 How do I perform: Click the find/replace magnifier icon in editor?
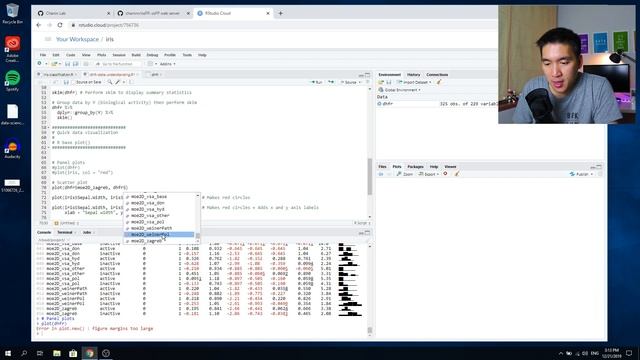[110, 82]
